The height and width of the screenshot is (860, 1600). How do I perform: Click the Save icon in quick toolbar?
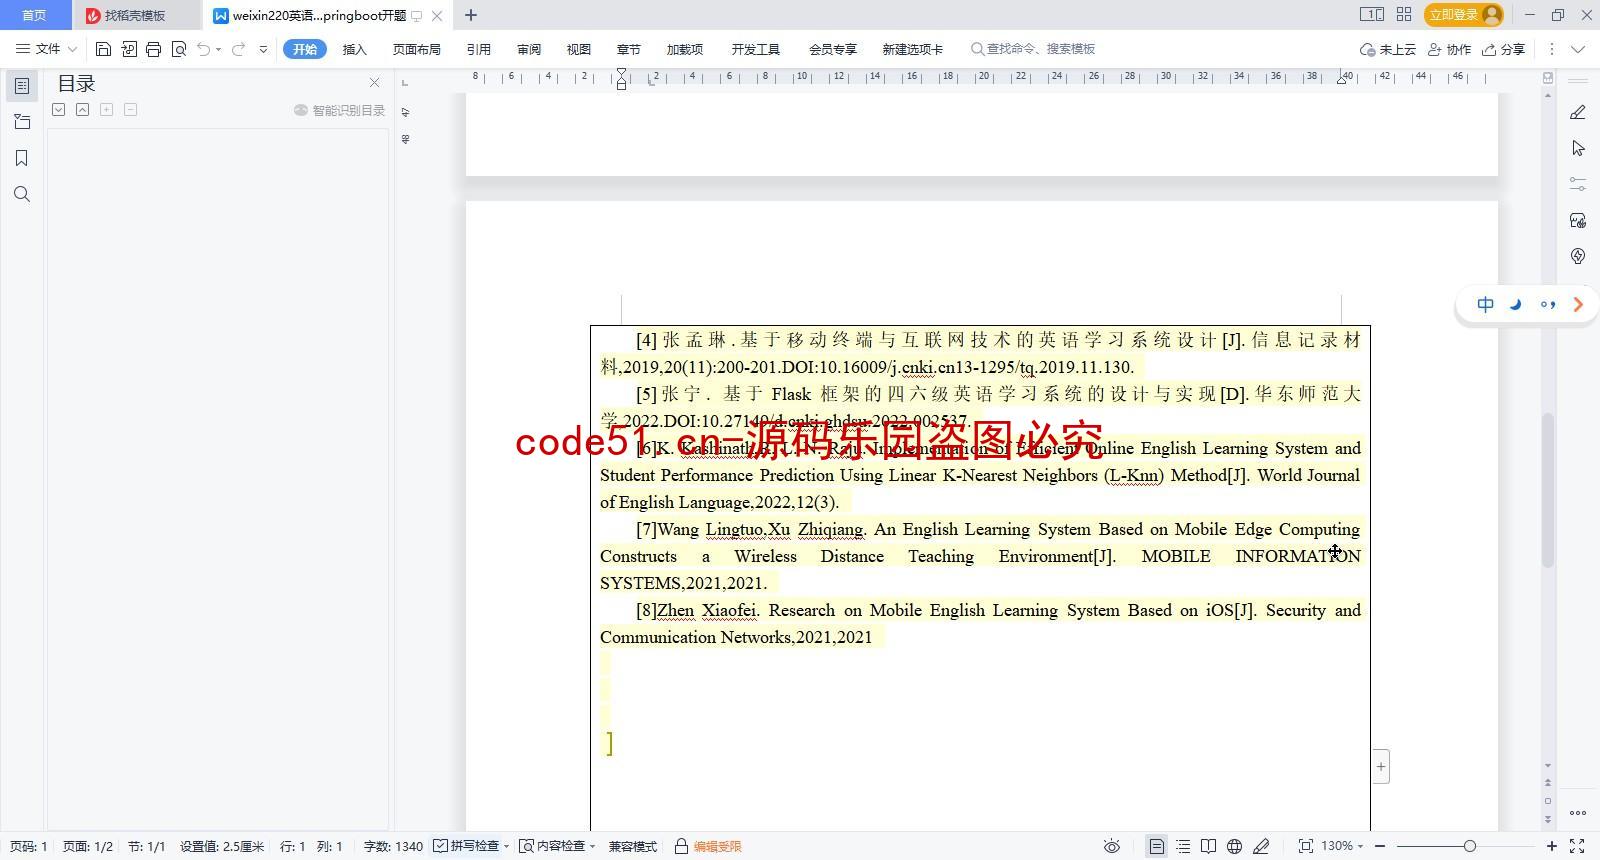(x=103, y=49)
